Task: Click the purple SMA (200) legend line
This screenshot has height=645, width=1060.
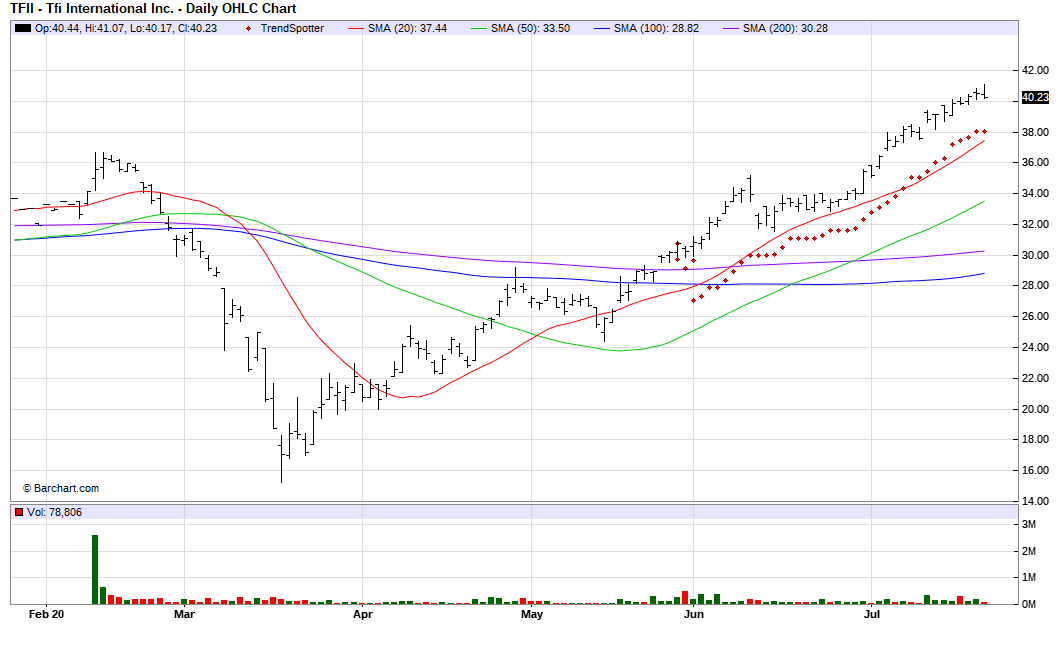Action: point(731,28)
